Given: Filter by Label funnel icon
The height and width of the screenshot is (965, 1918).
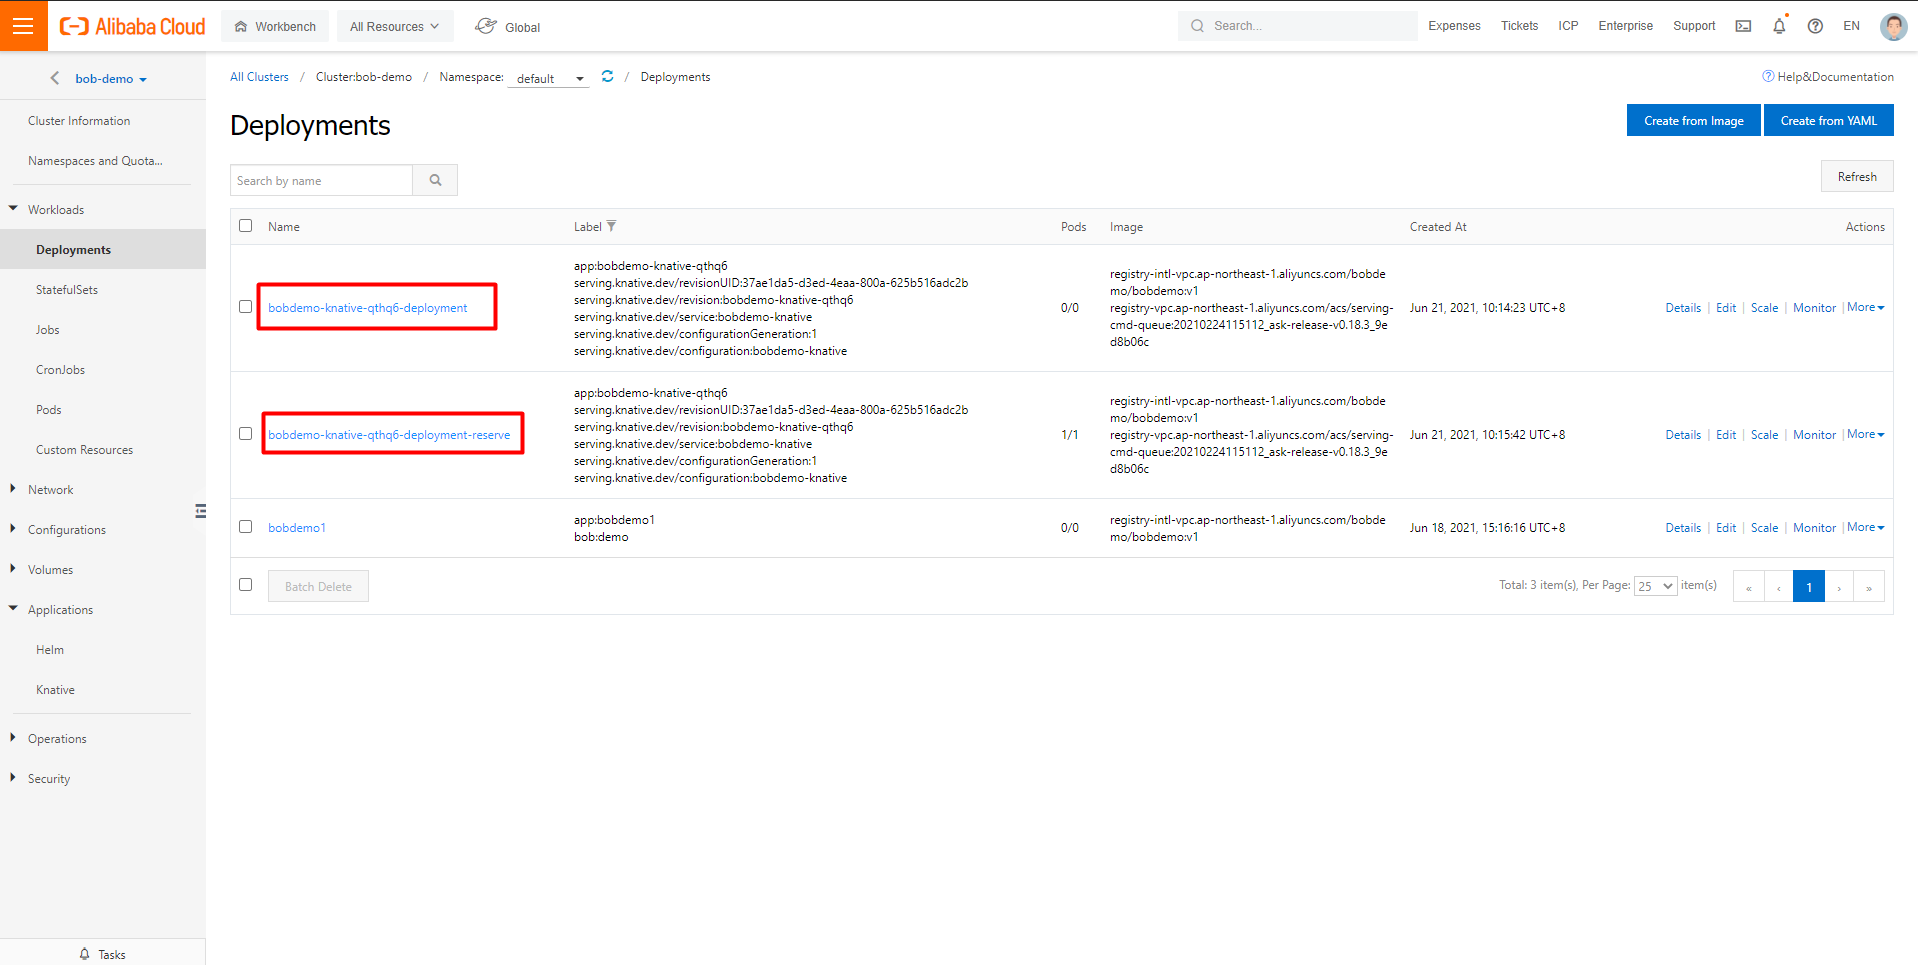Looking at the screenshot, I should (611, 226).
